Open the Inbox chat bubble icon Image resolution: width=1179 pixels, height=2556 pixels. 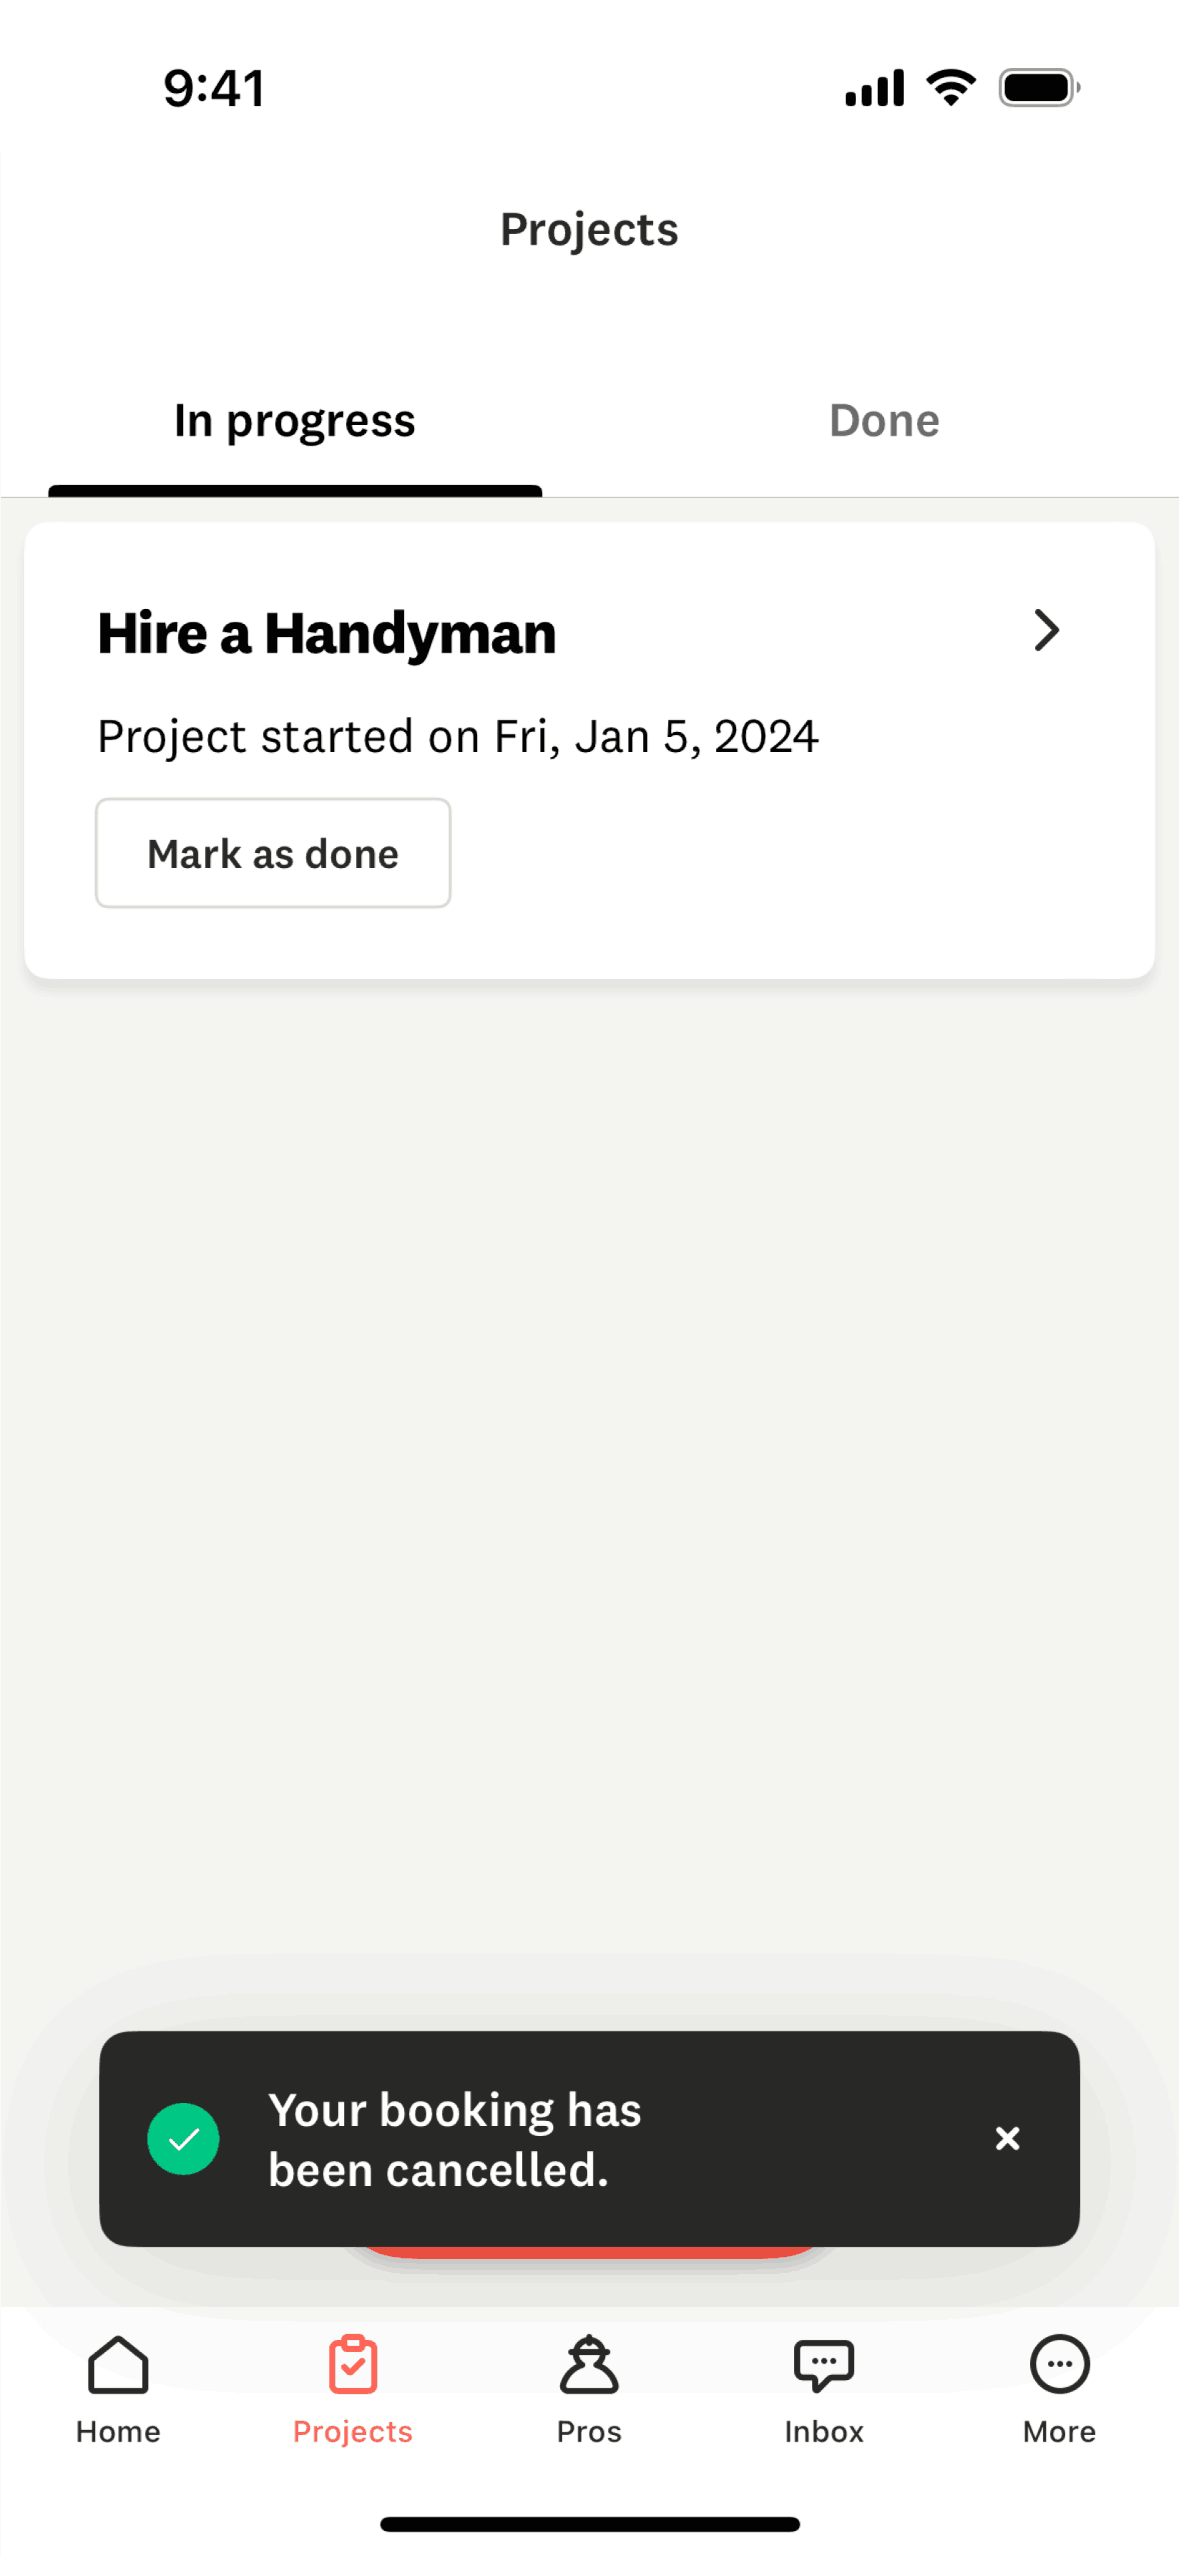[824, 2364]
